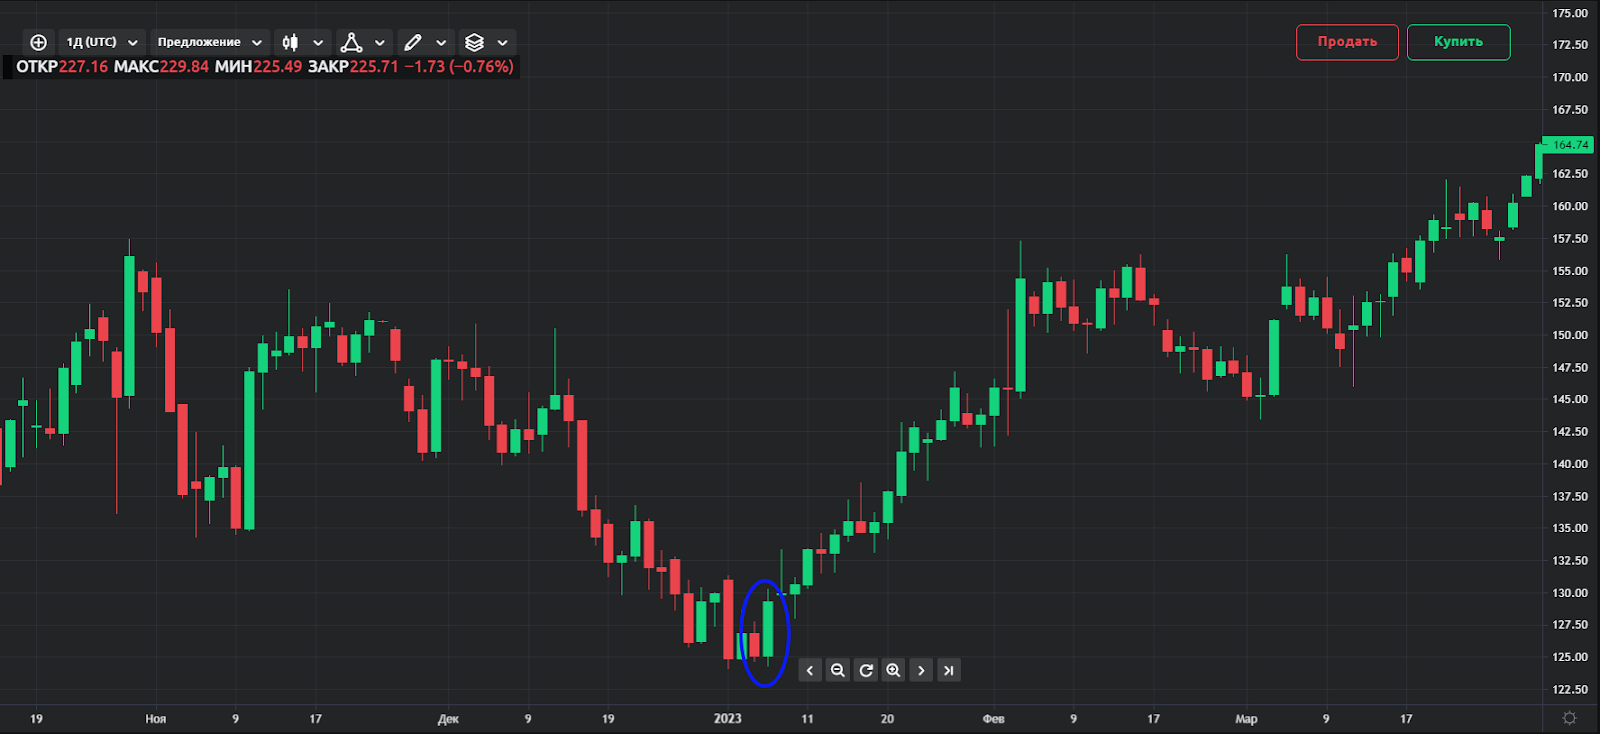Image resolution: width=1600 pixels, height=734 pixels.
Task: Expand the layers dropdown chevron
Action: pyautogui.click(x=503, y=43)
